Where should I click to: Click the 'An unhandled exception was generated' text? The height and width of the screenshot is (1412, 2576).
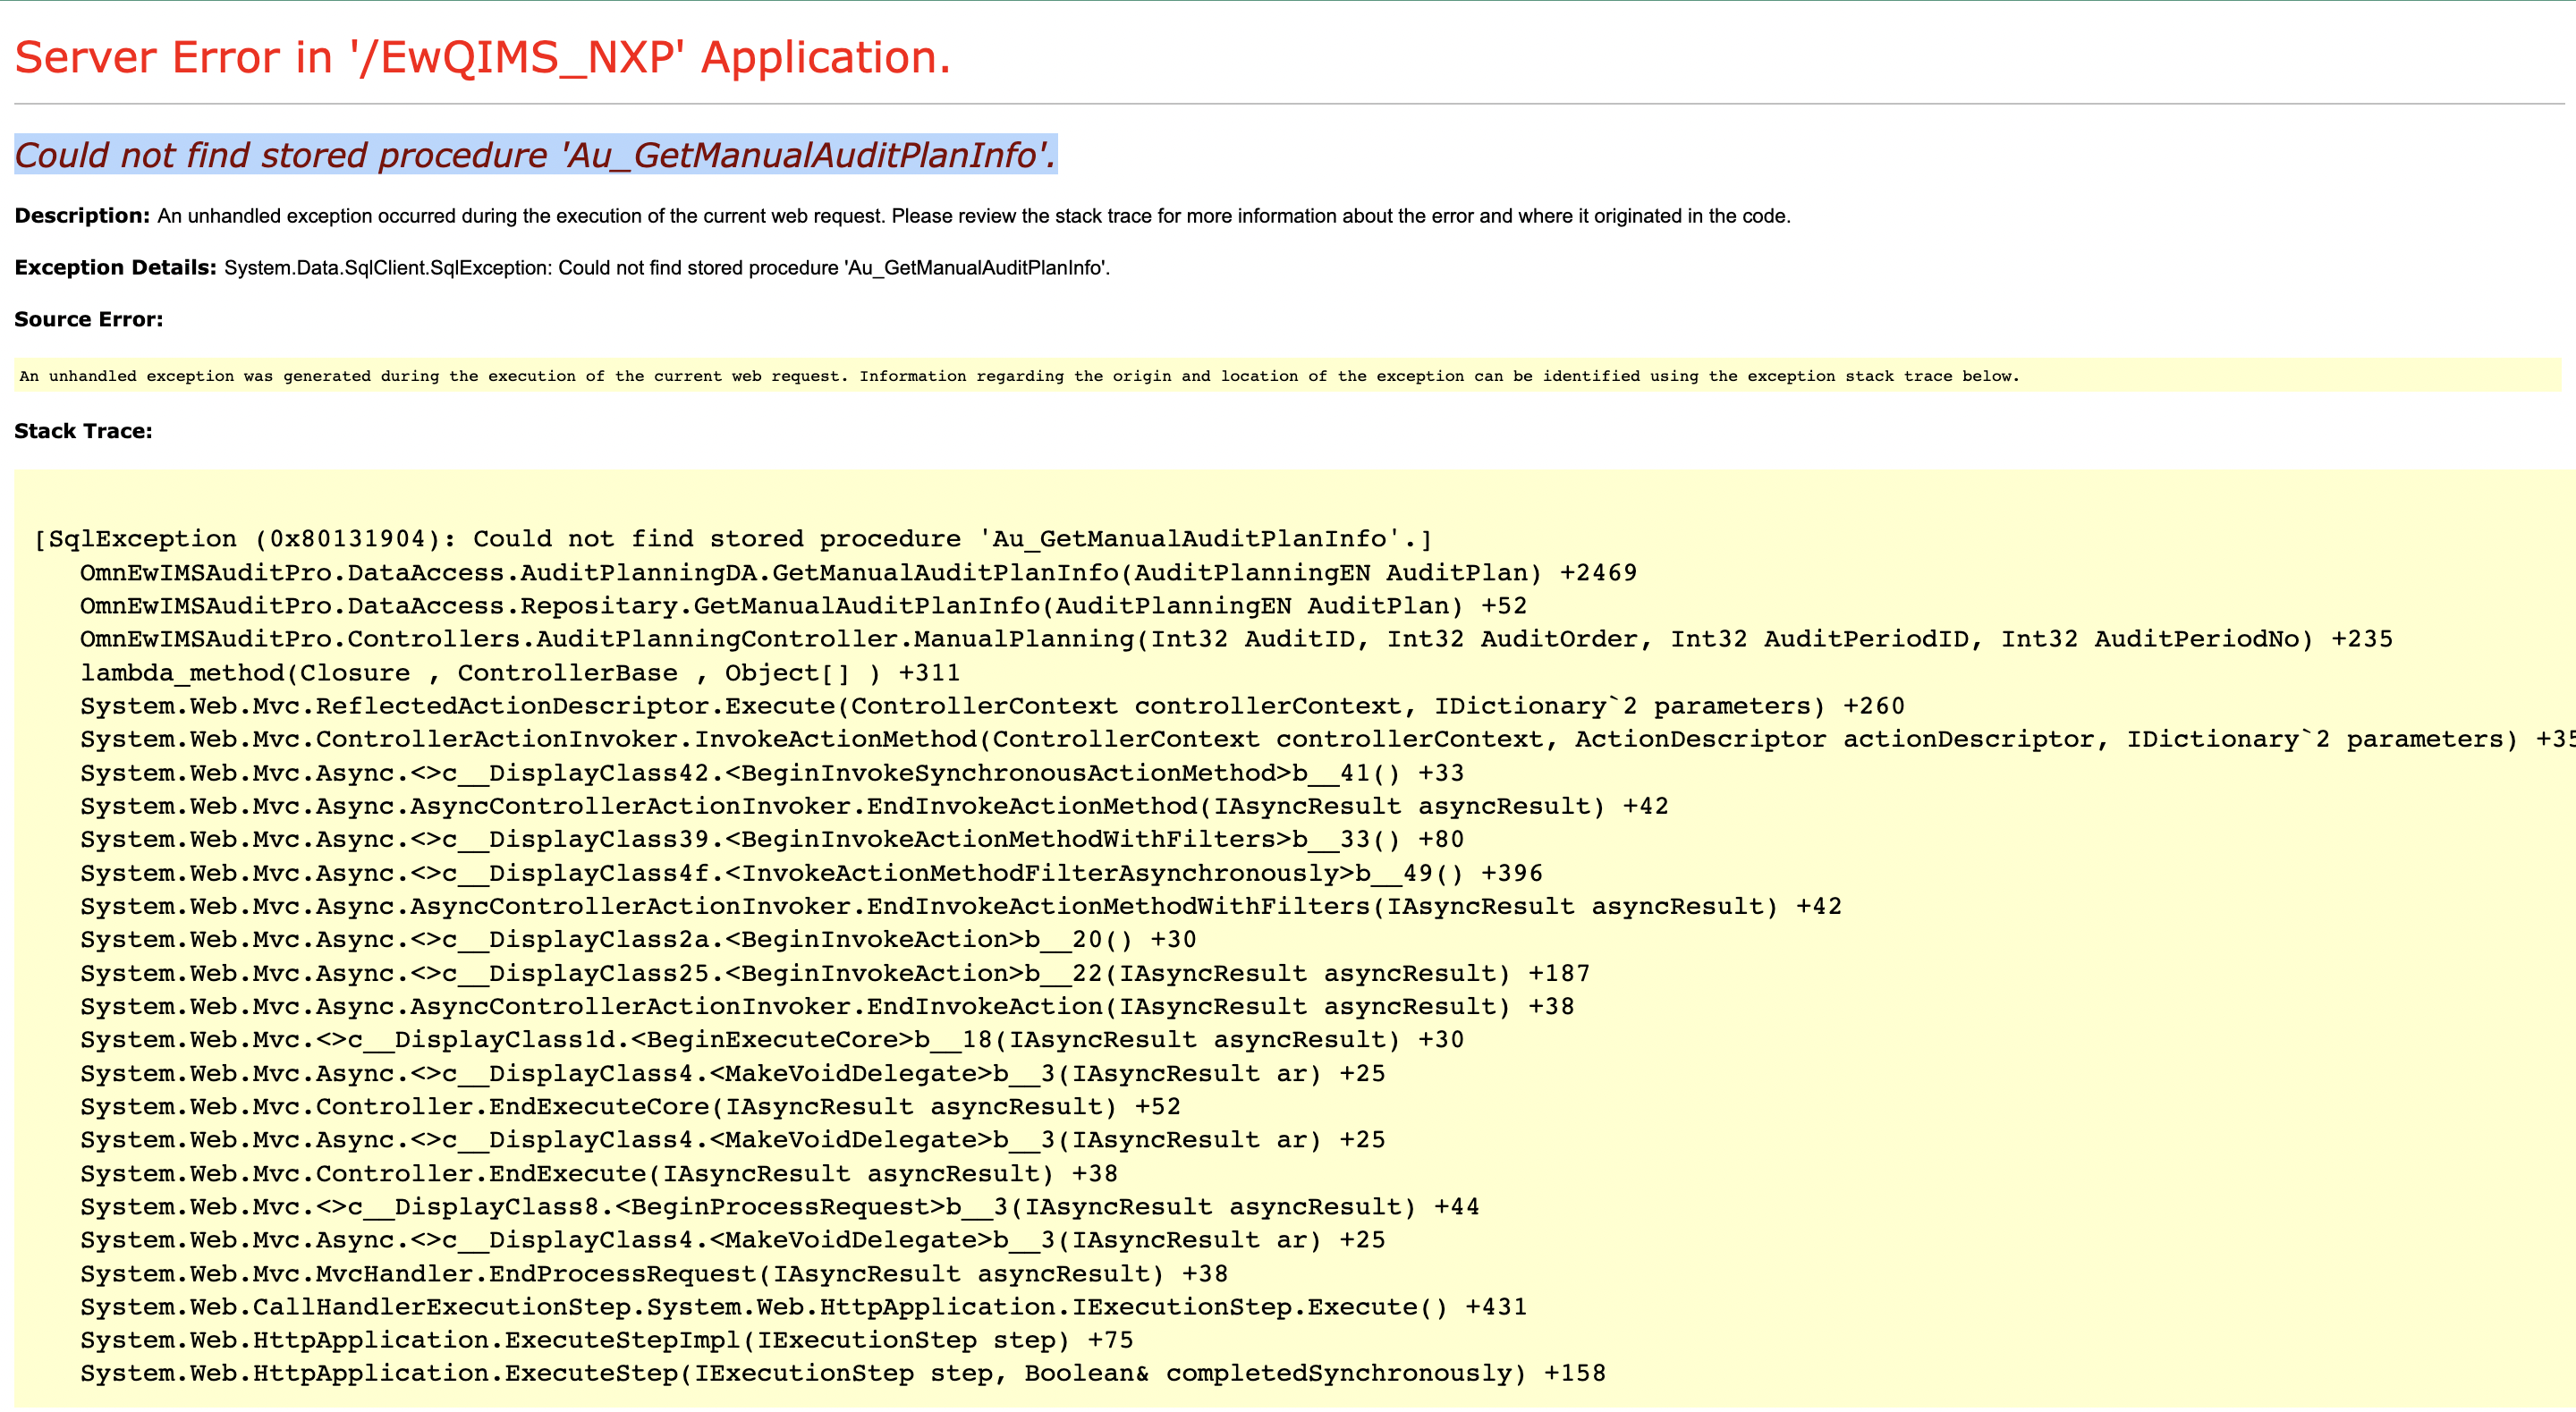(1019, 377)
